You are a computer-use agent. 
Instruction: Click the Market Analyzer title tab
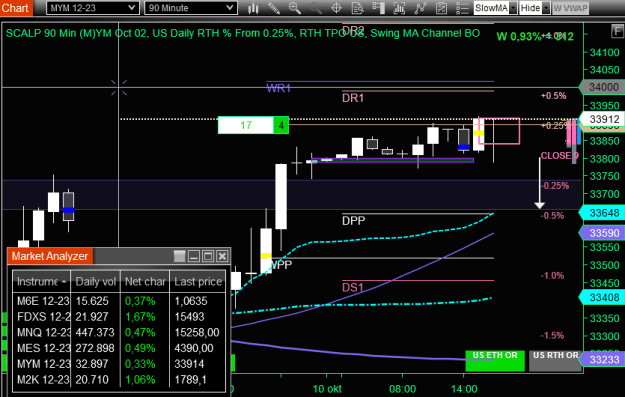click(x=50, y=256)
